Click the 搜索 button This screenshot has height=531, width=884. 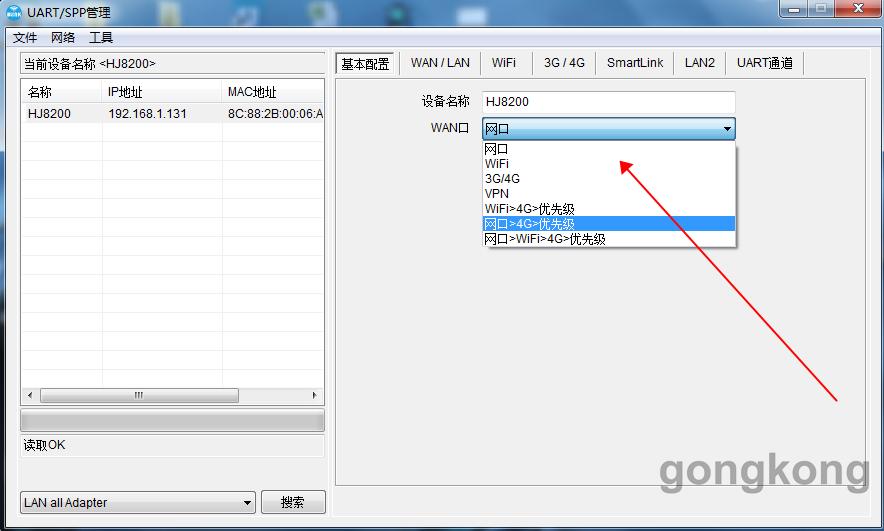pyautogui.click(x=293, y=502)
